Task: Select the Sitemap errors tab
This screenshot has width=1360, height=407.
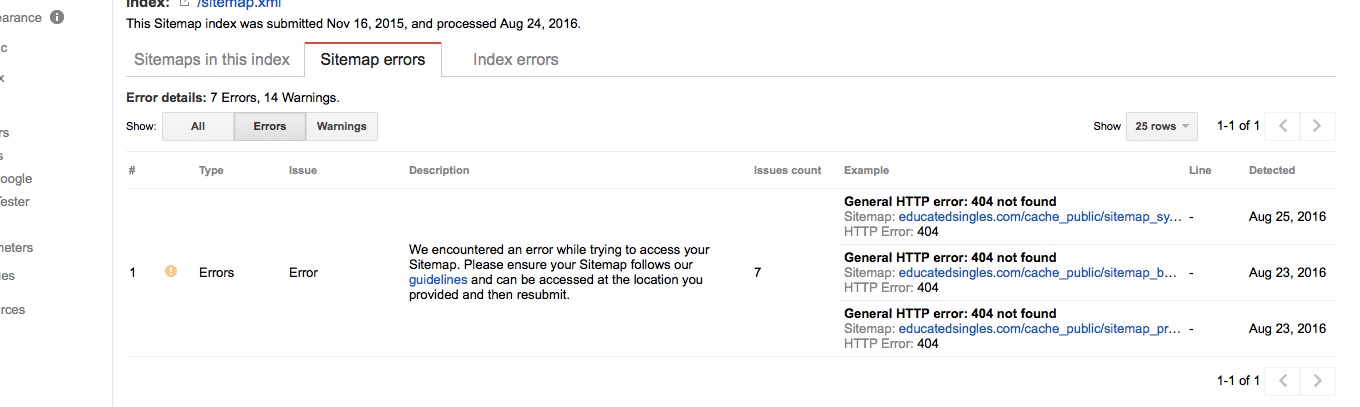Action: [x=373, y=59]
